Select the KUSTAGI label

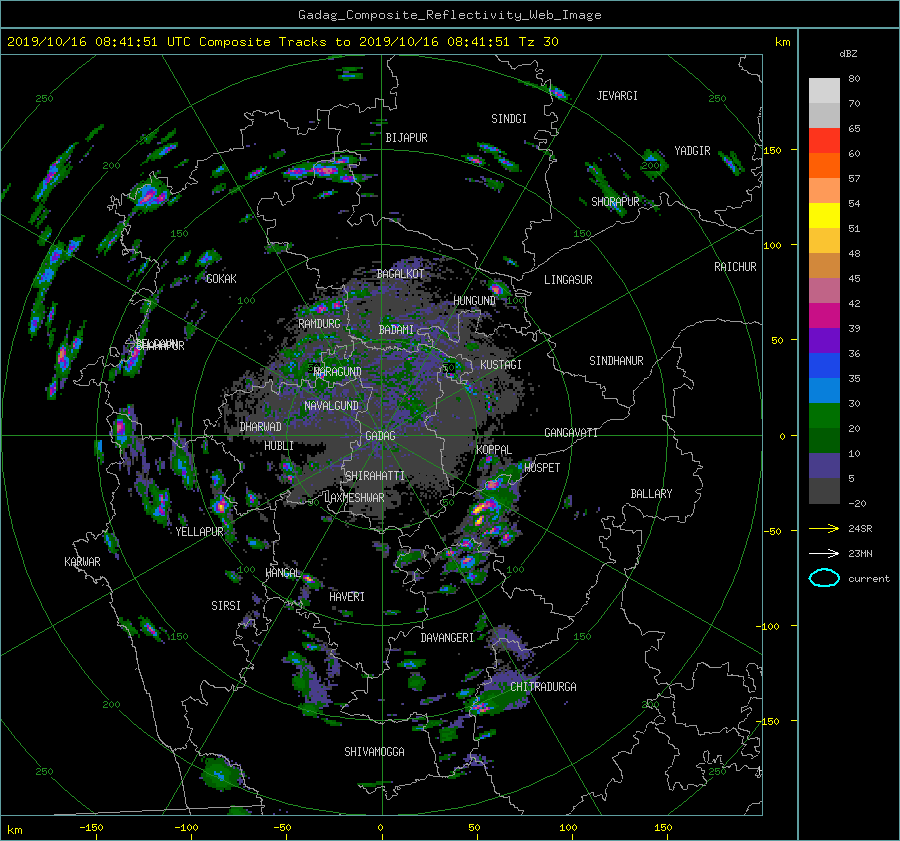501,365
